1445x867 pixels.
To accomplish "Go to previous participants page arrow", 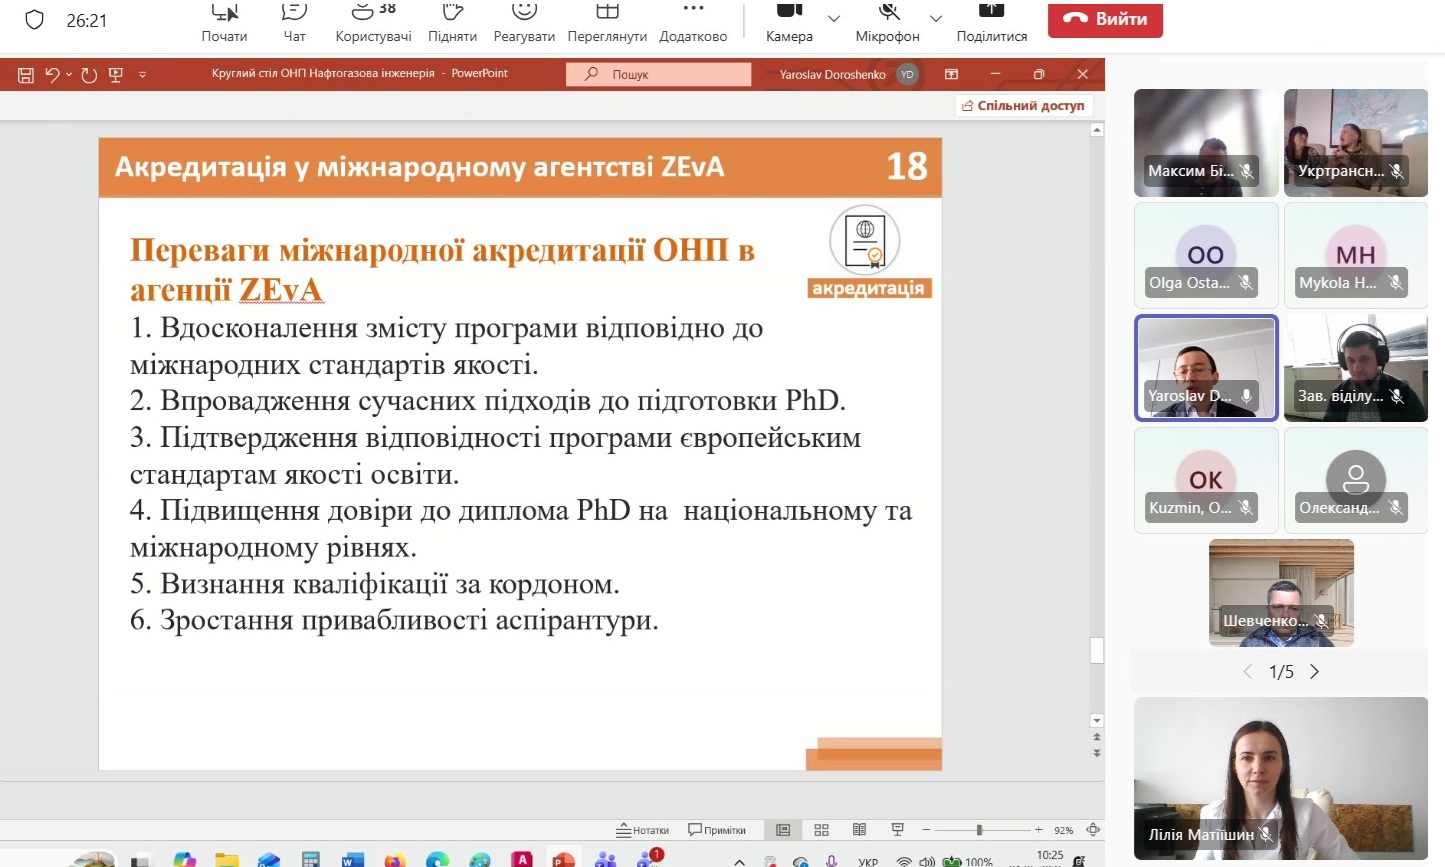I will (x=1247, y=672).
